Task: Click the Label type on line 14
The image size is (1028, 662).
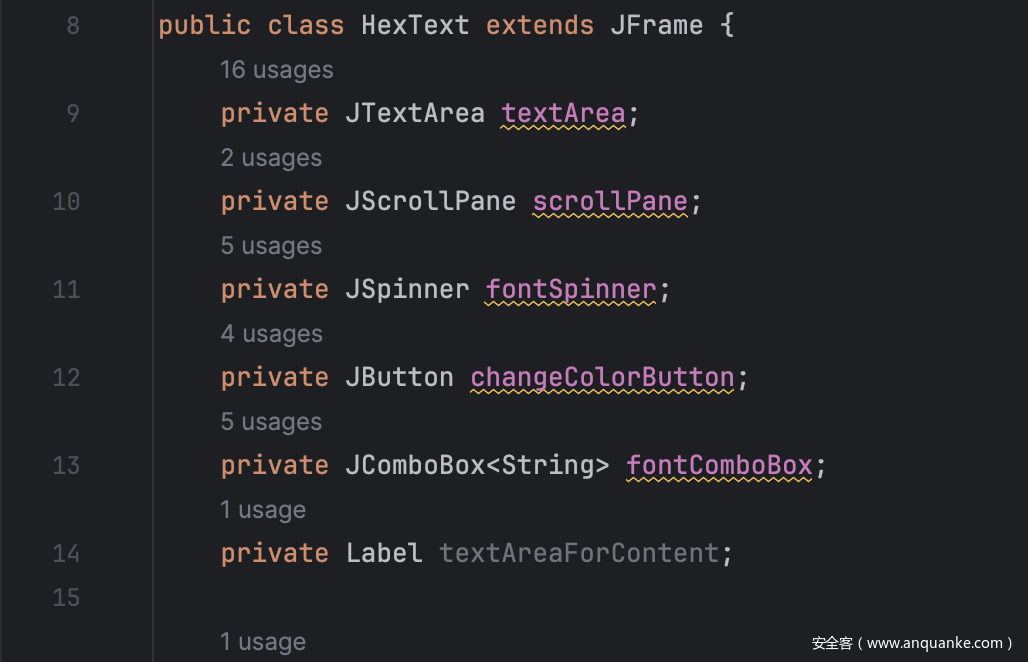Action: (x=384, y=553)
